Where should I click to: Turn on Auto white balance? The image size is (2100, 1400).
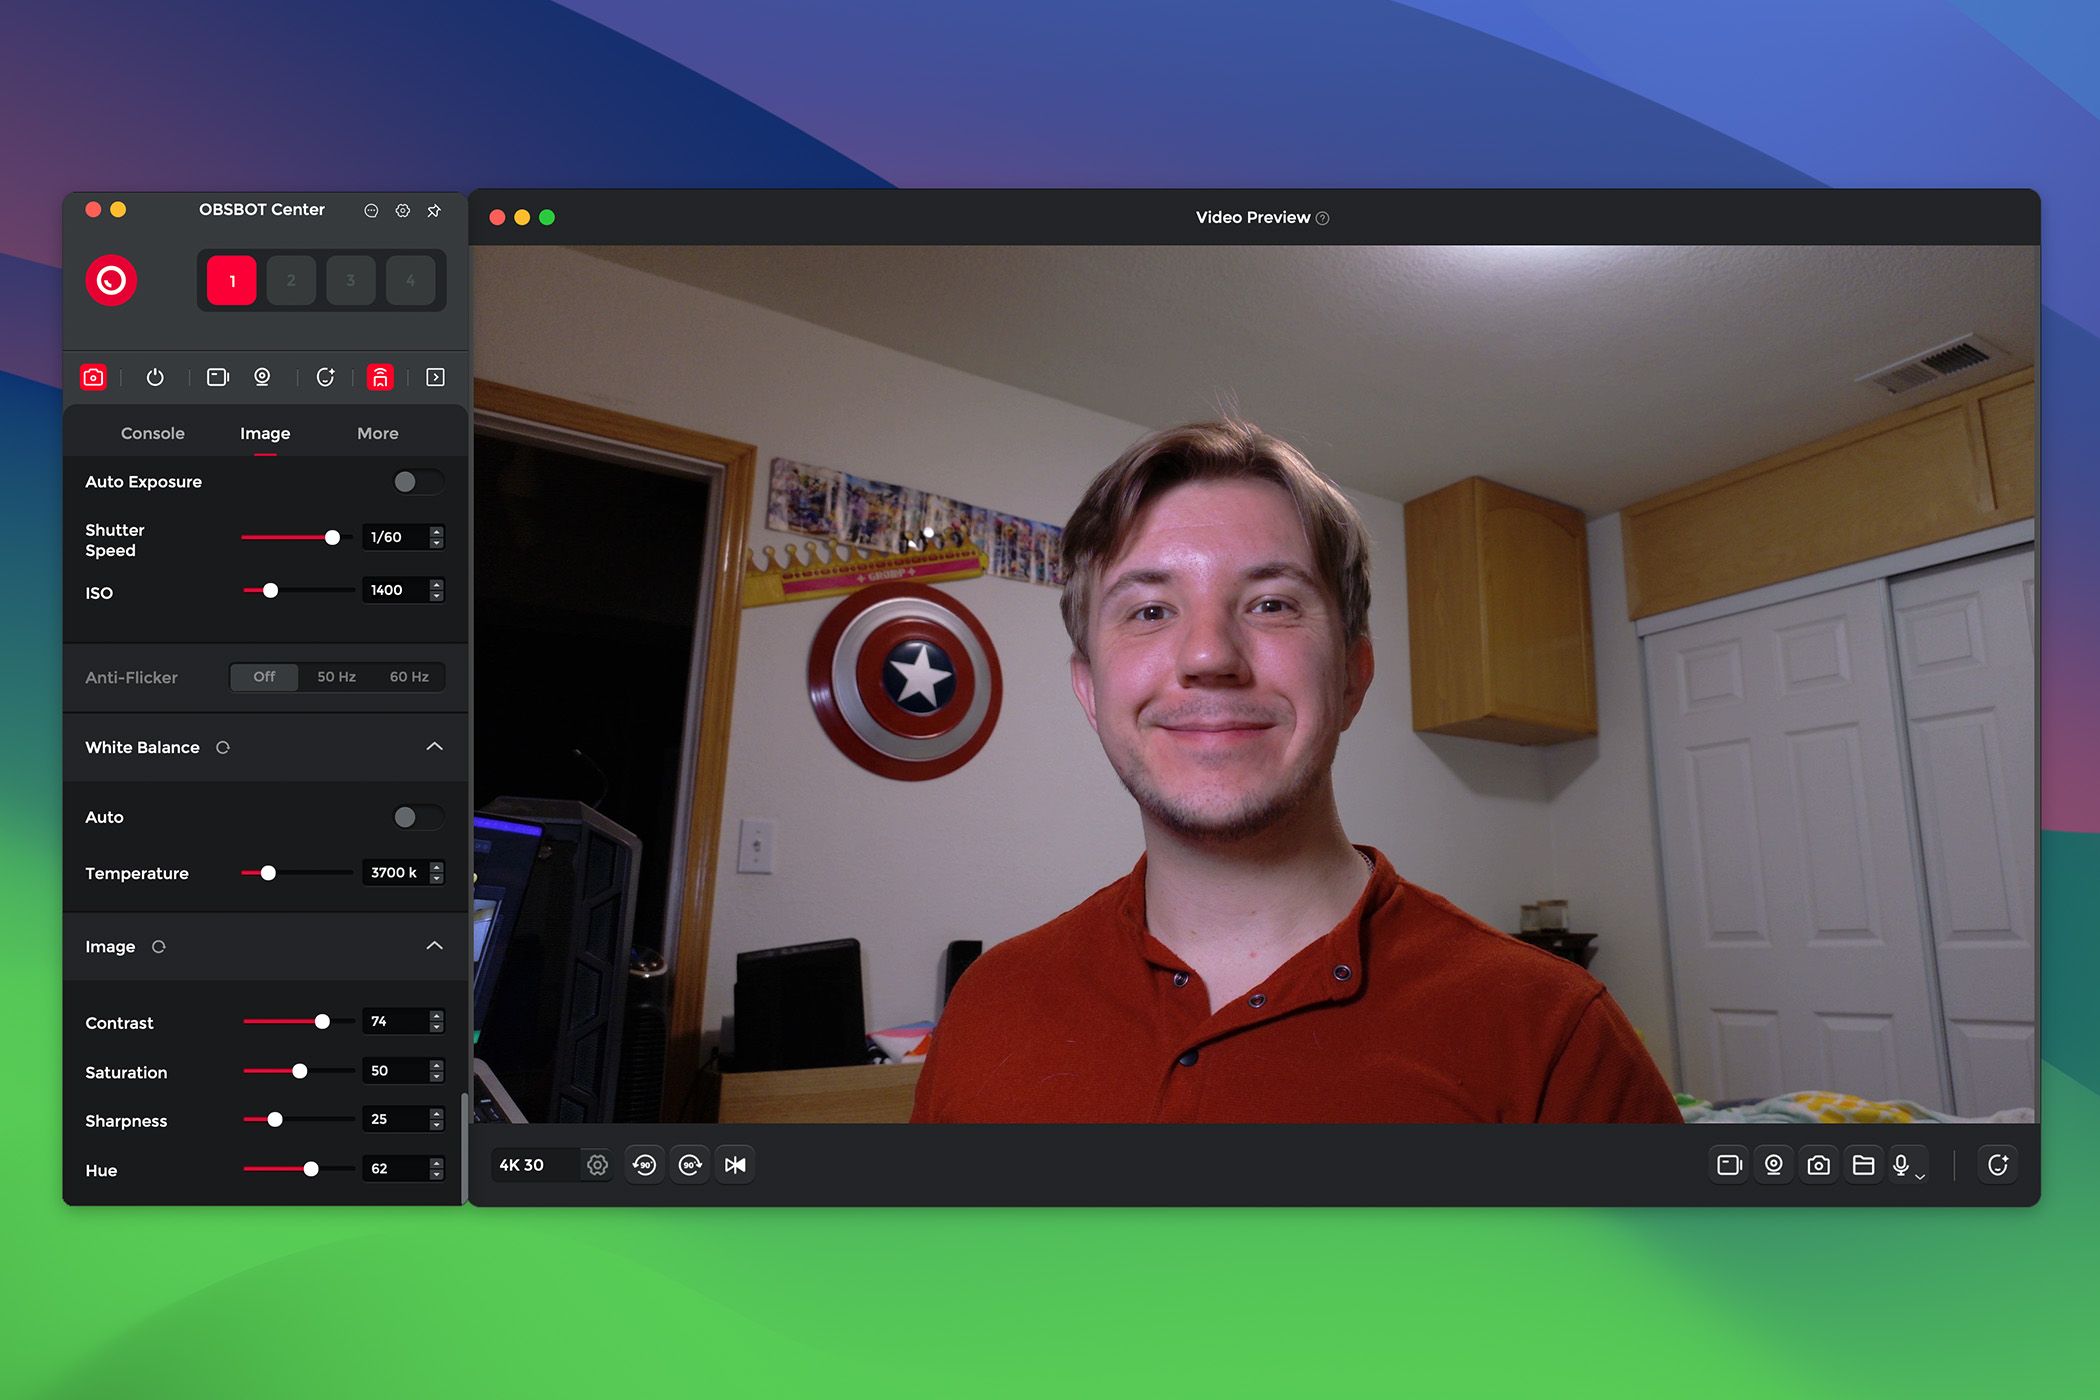tap(417, 817)
